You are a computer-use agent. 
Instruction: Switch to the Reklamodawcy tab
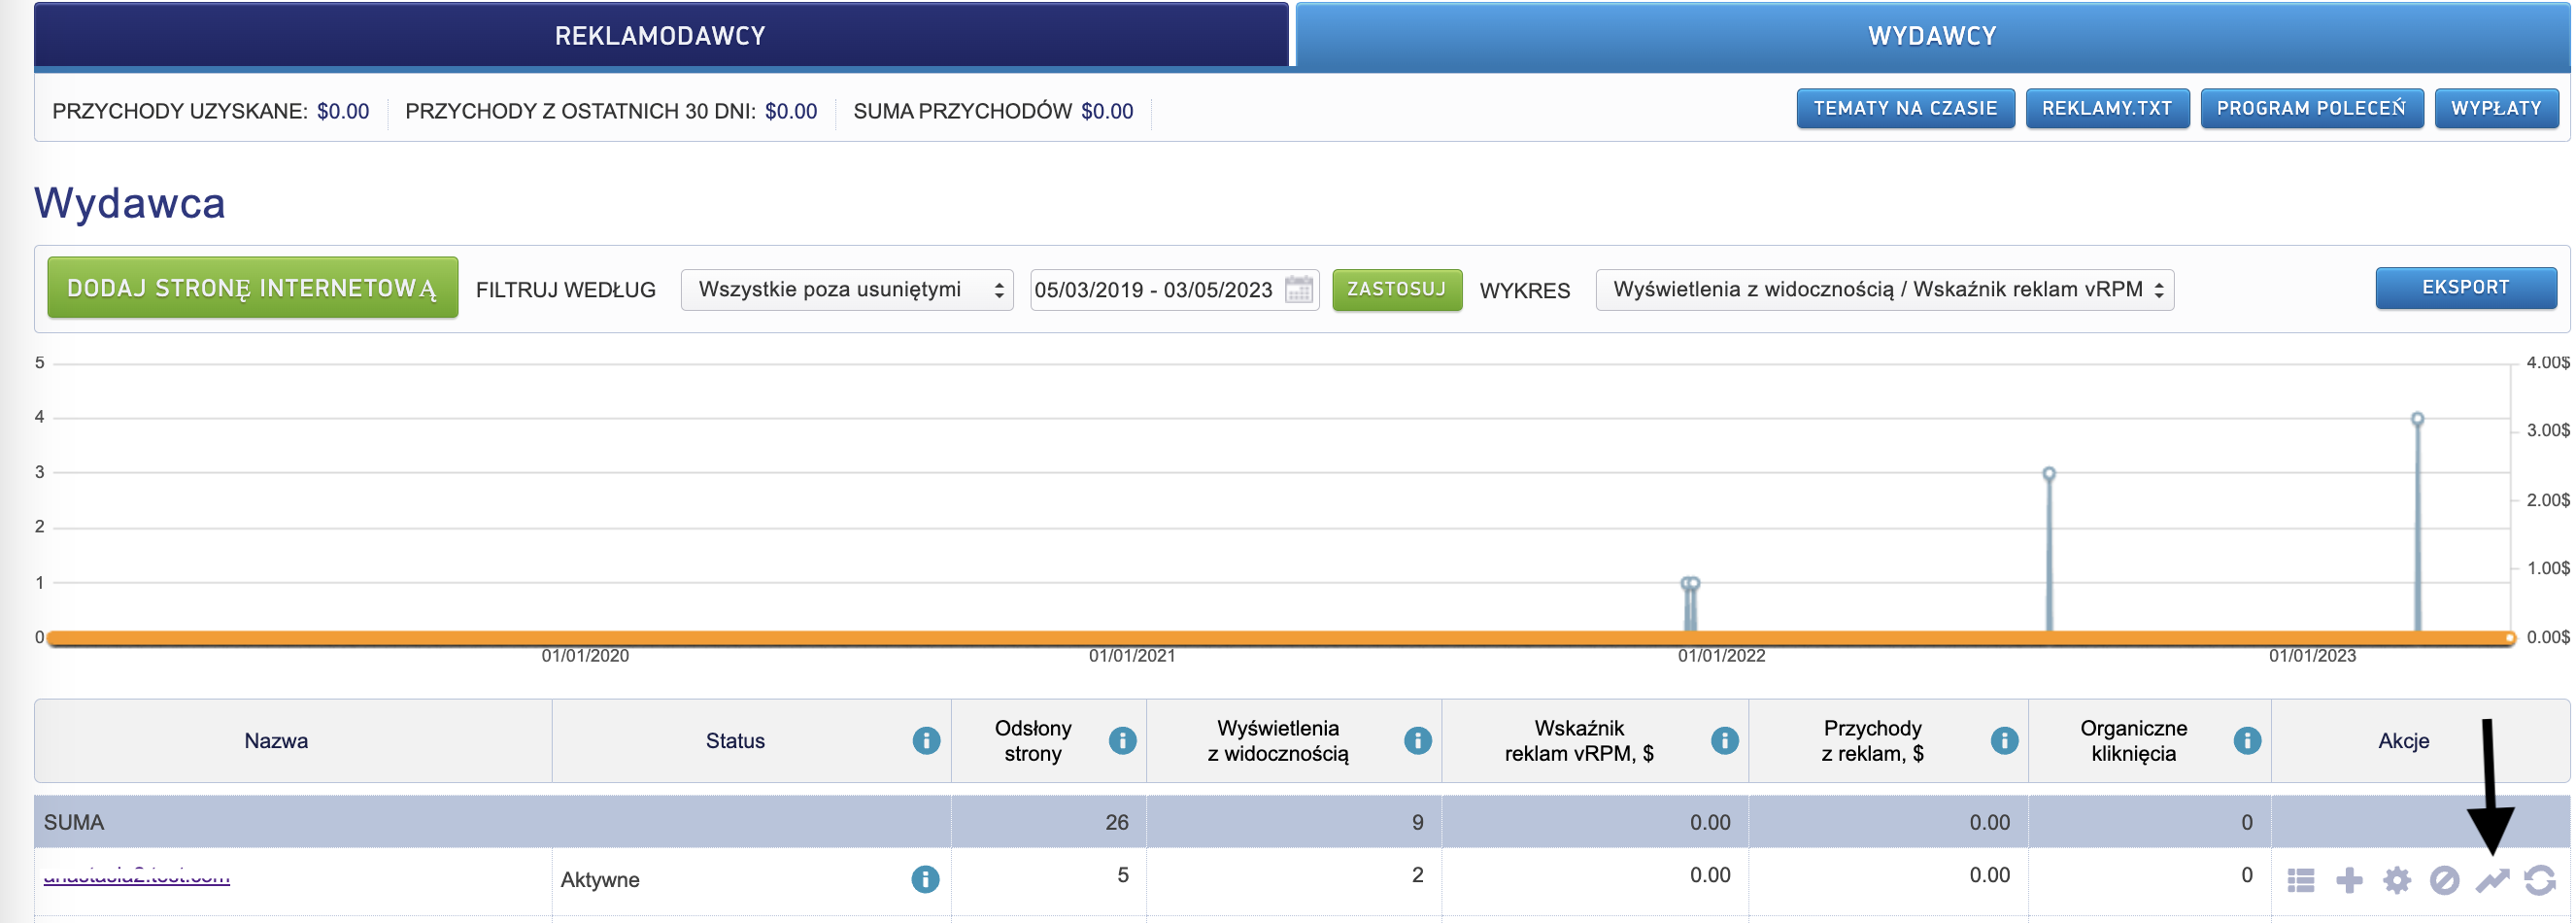(x=660, y=36)
